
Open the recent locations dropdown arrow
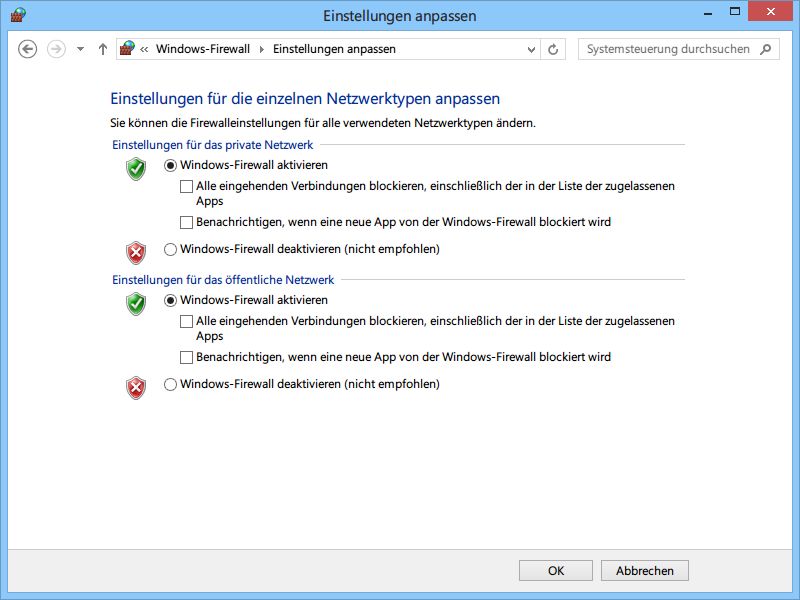click(x=80, y=49)
